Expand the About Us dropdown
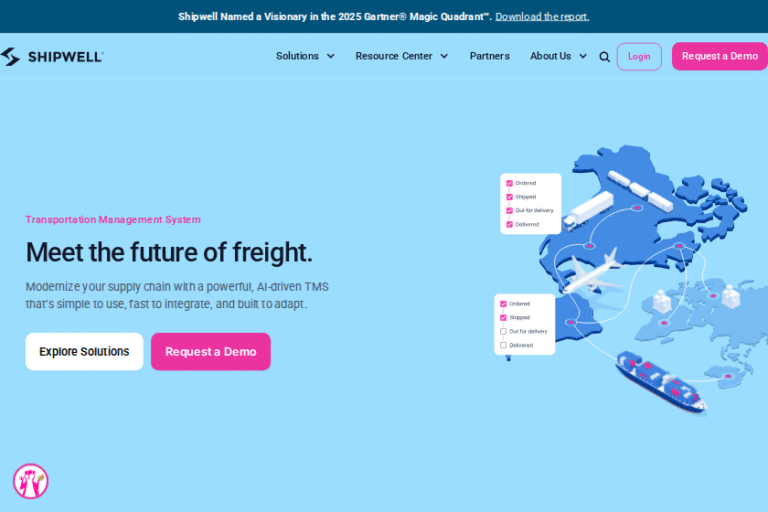Screen dimensions: 768x512 click(x=558, y=57)
